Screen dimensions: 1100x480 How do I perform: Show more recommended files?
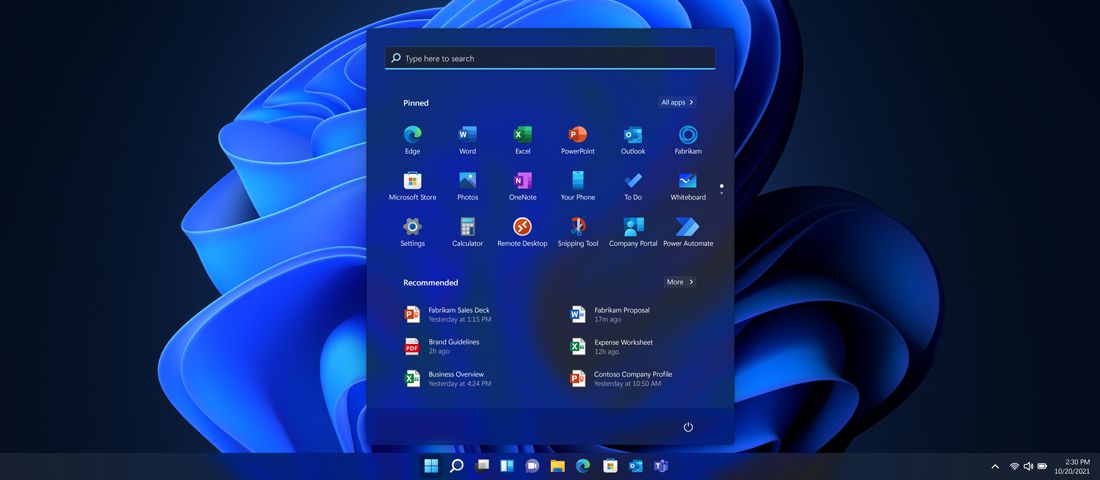[679, 282]
